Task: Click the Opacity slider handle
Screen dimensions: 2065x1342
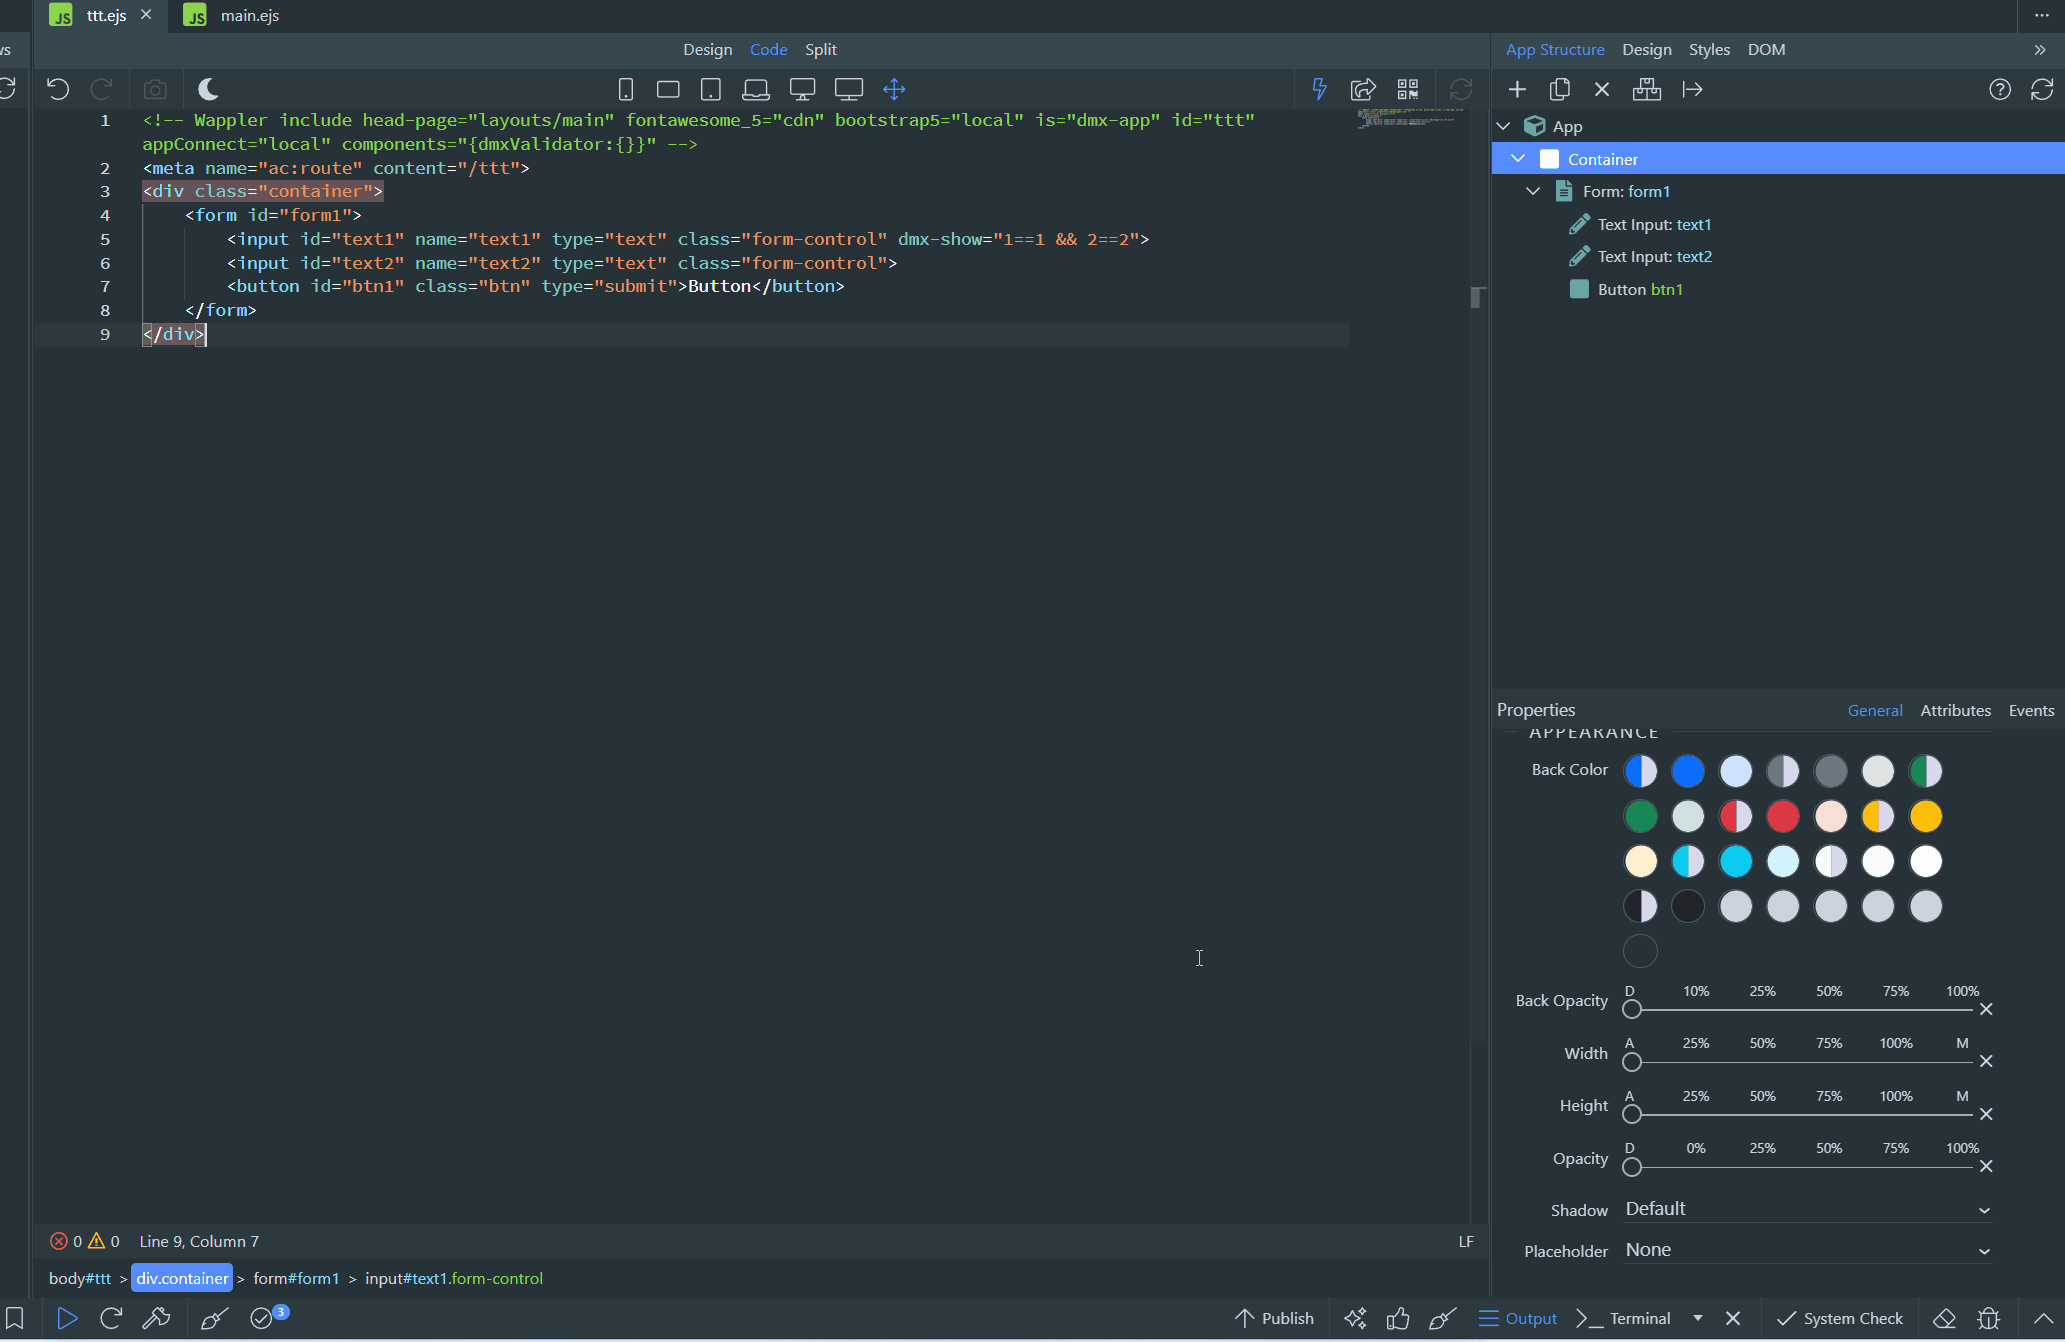Action: click(x=1632, y=1167)
